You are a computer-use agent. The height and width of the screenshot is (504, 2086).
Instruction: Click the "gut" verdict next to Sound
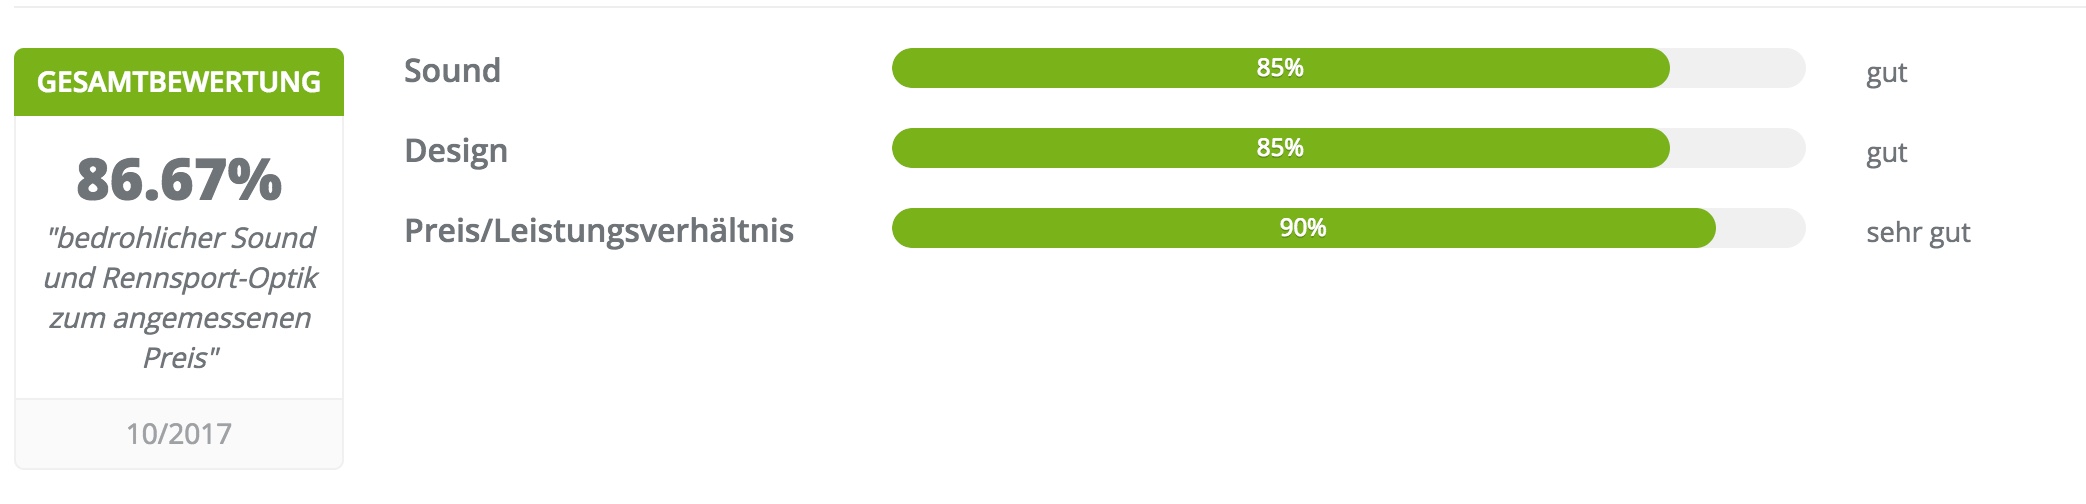point(1887,73)
